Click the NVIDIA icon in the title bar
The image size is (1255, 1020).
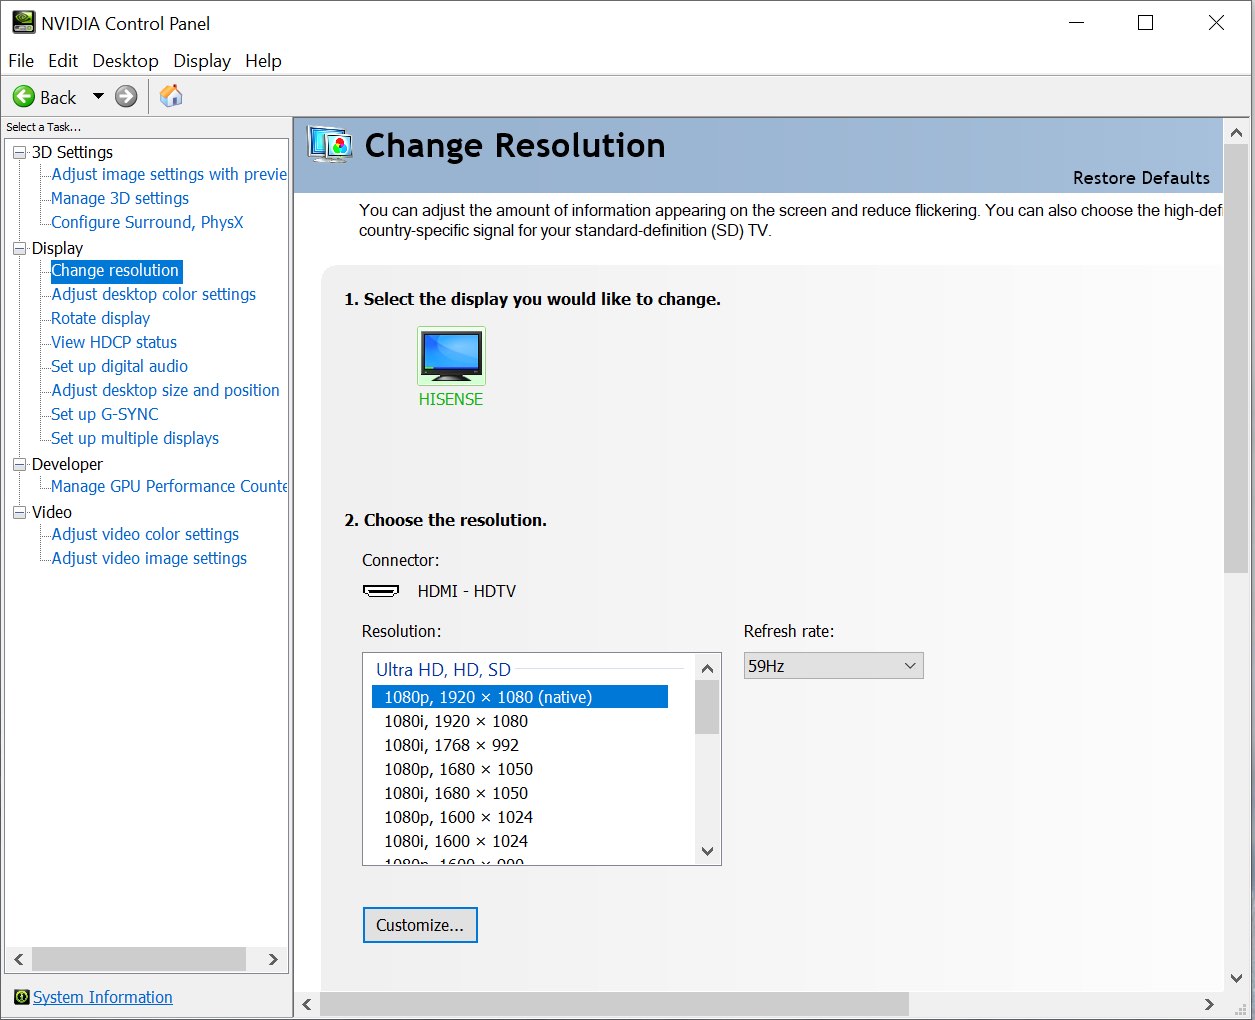21,21
